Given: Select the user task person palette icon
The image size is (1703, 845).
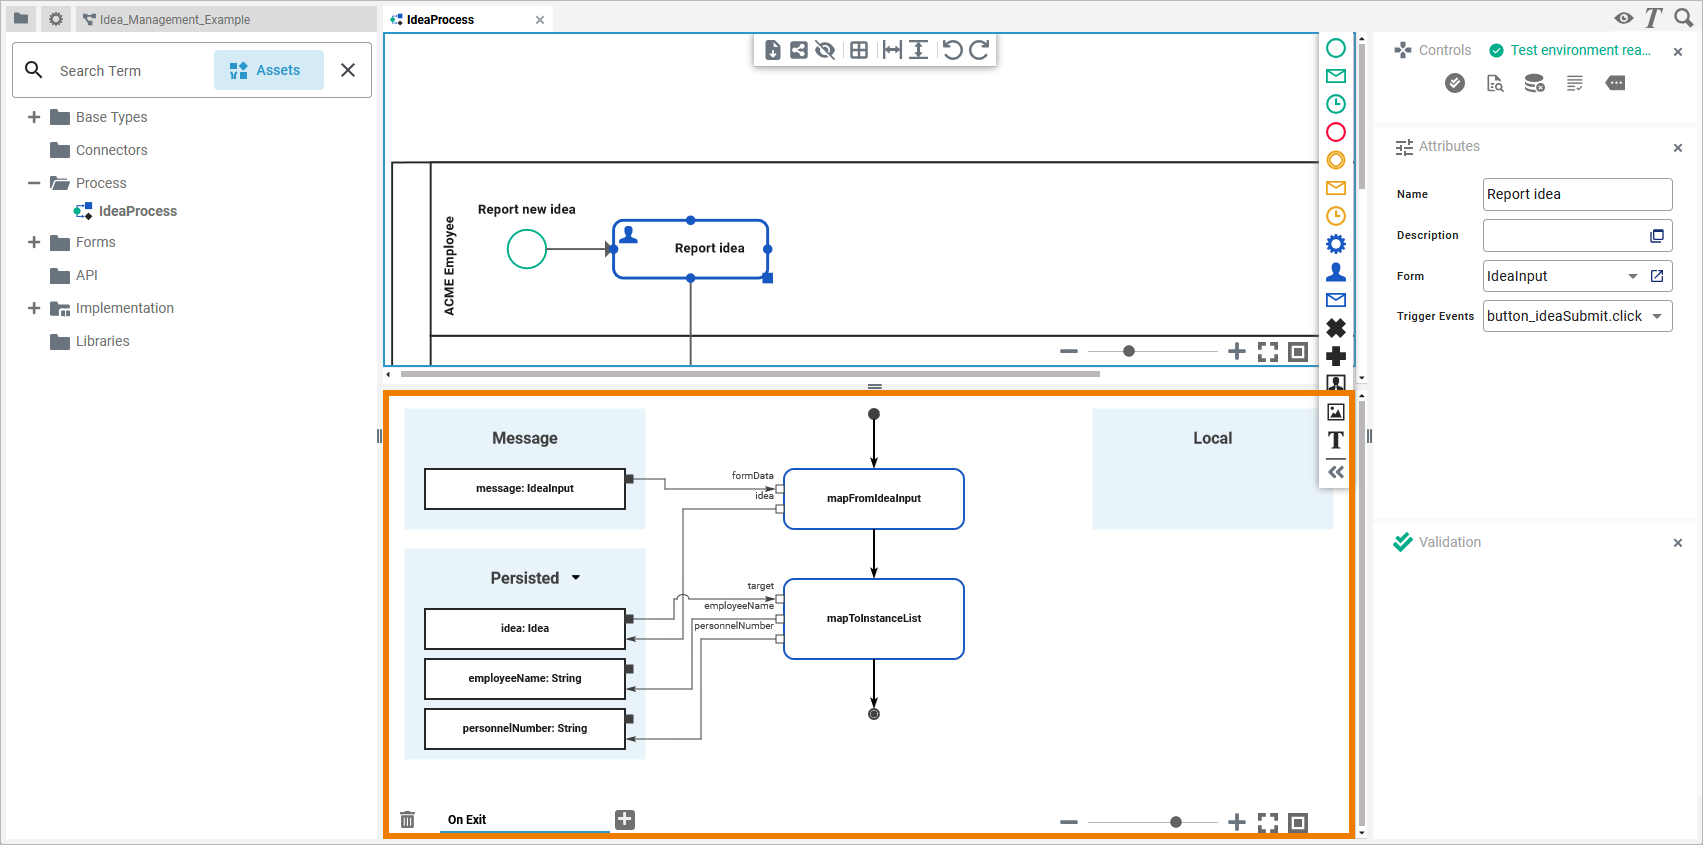Looking at the screenshot, I should tap(1336, 272).
